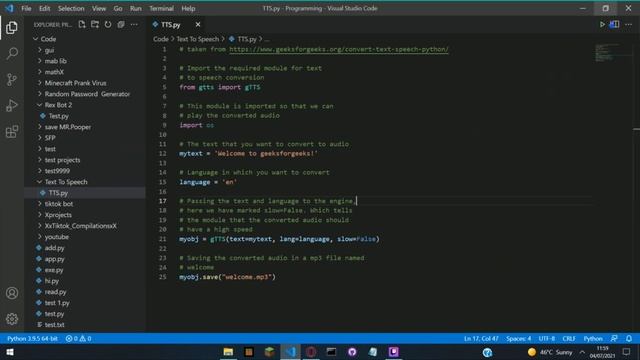640x360 pixels.
Task: Open Explorer more actions ellipsis
Action: pyautogui.click(x=134, y=24)
